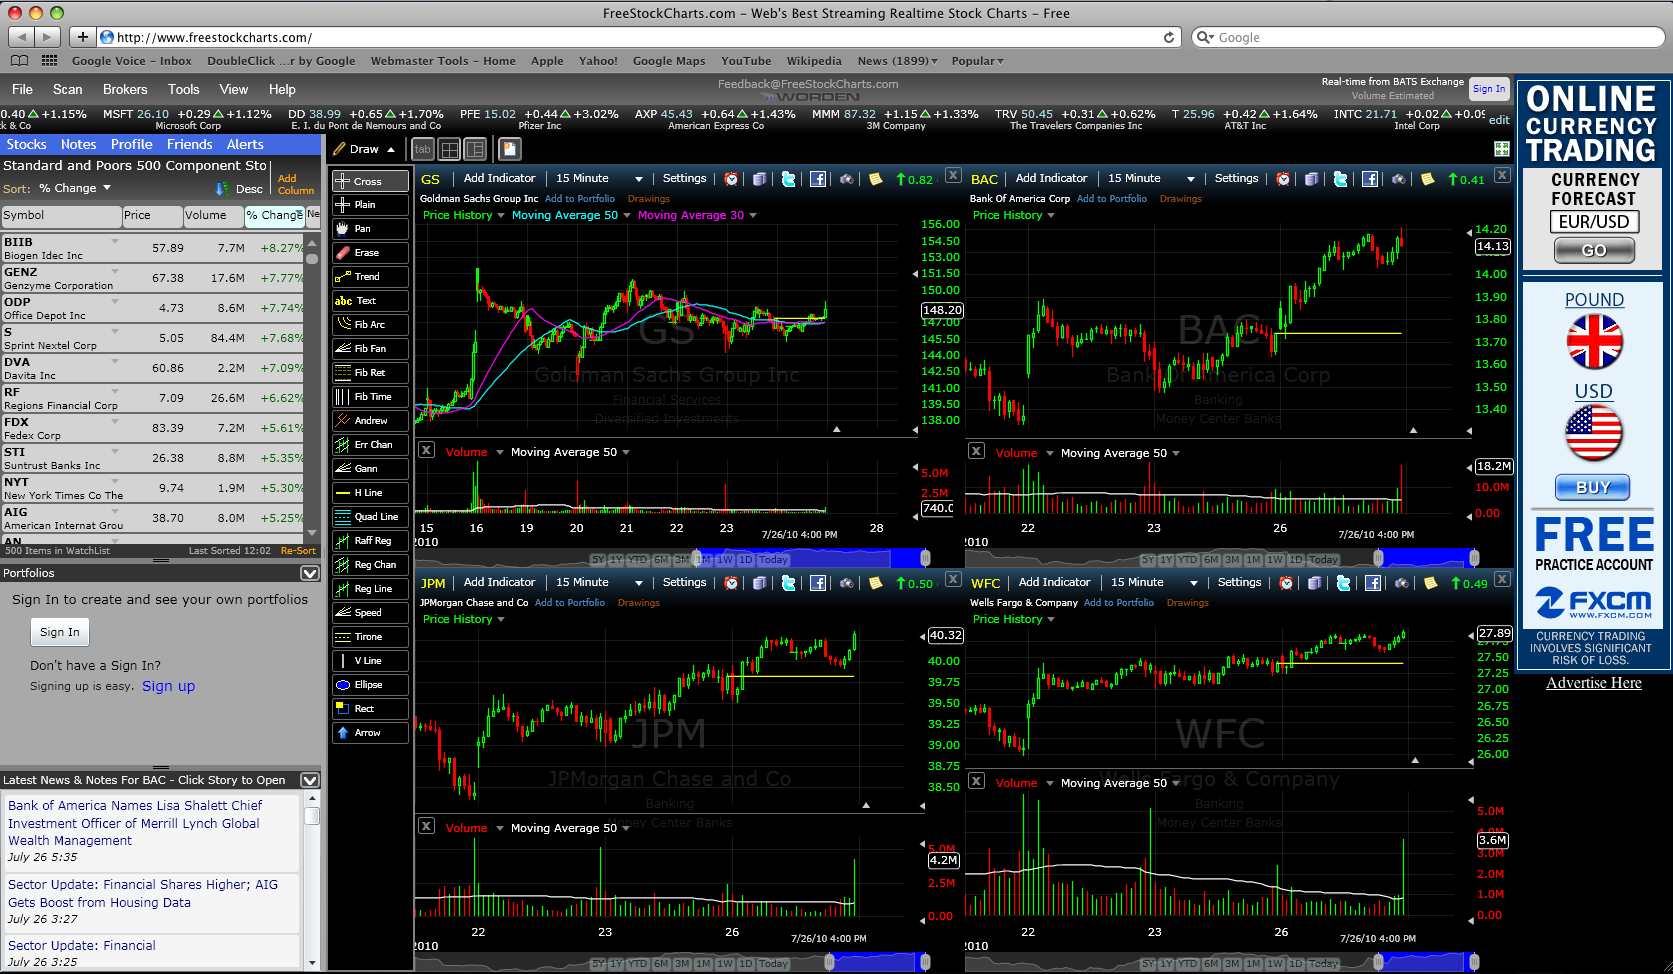The image size is (1673, 974).
Task: Select the Cross cursor drawing tool
Action: [370, 181]
